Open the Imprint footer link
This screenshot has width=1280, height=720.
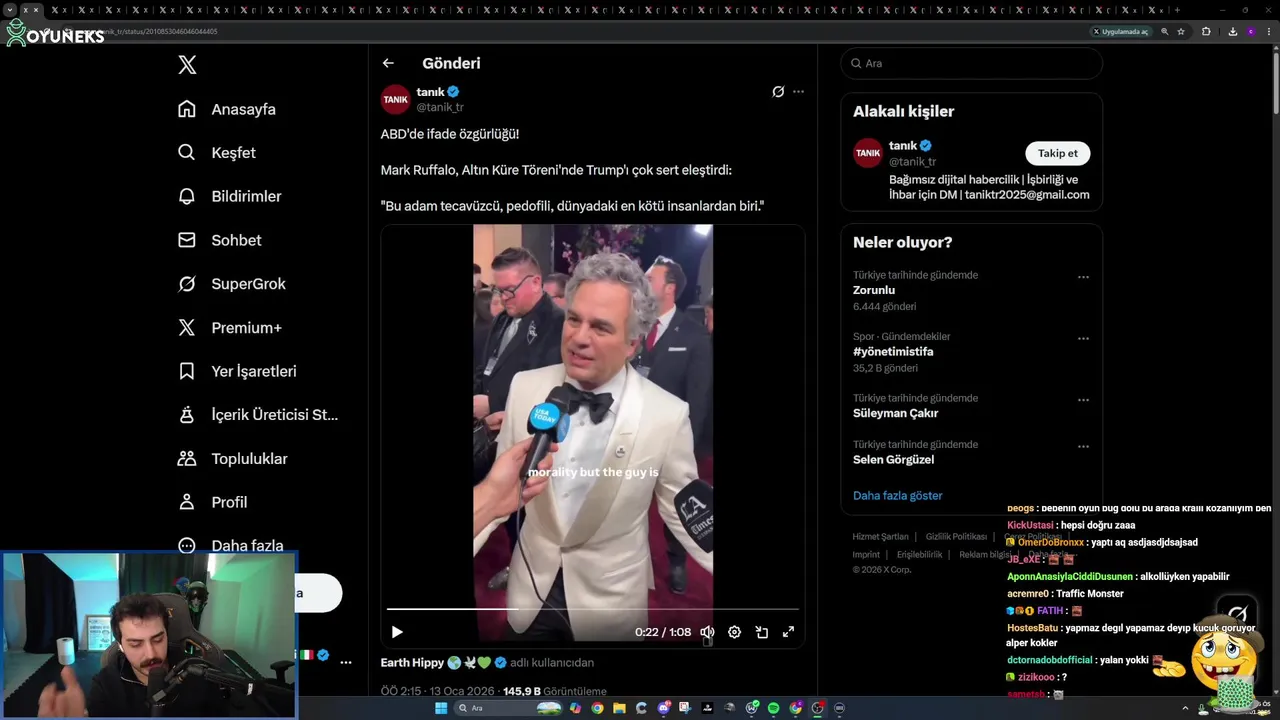pos(866,554)
